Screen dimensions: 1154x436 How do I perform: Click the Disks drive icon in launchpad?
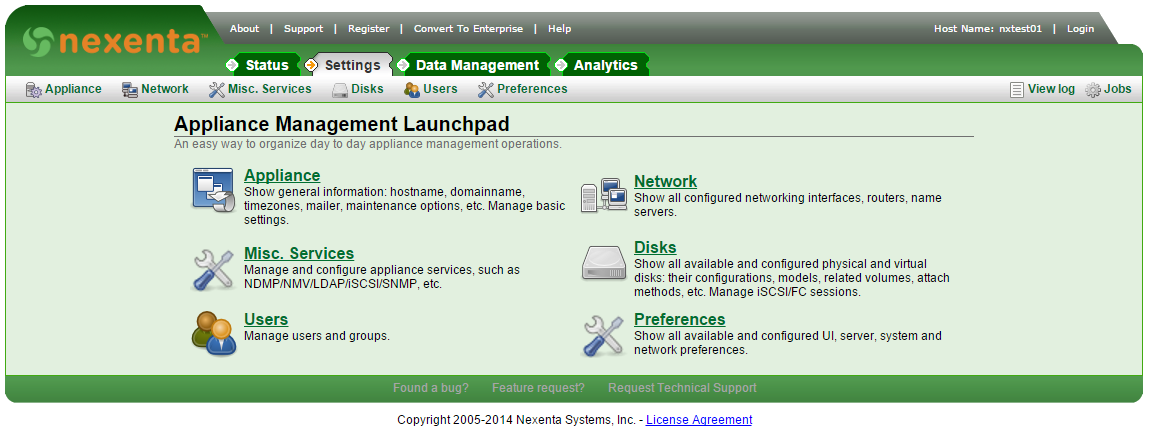tap(604, 263)
